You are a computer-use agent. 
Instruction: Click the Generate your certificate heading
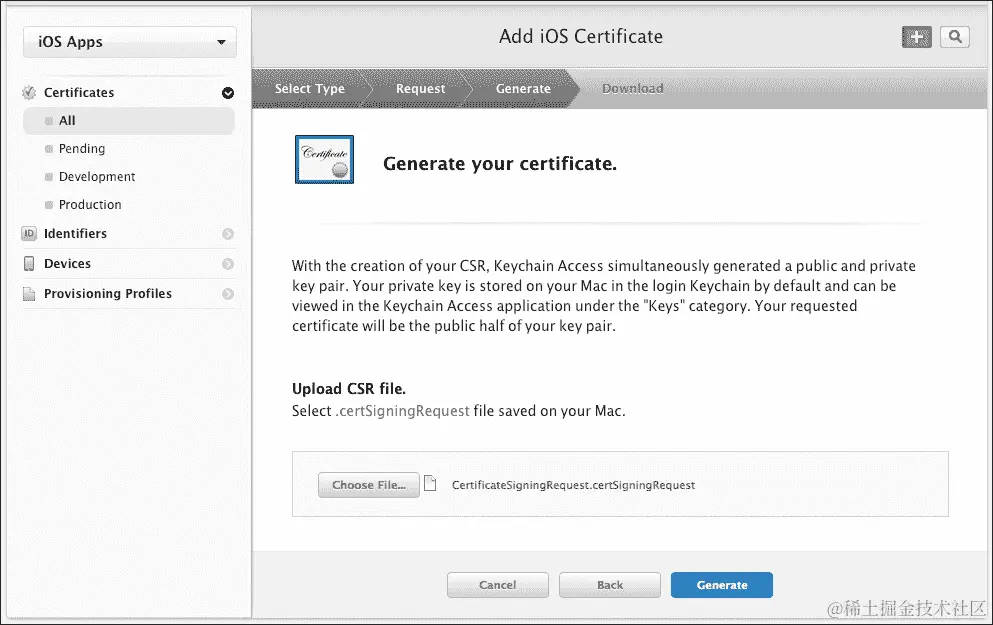pyautogui.click(x=500, y=164)
